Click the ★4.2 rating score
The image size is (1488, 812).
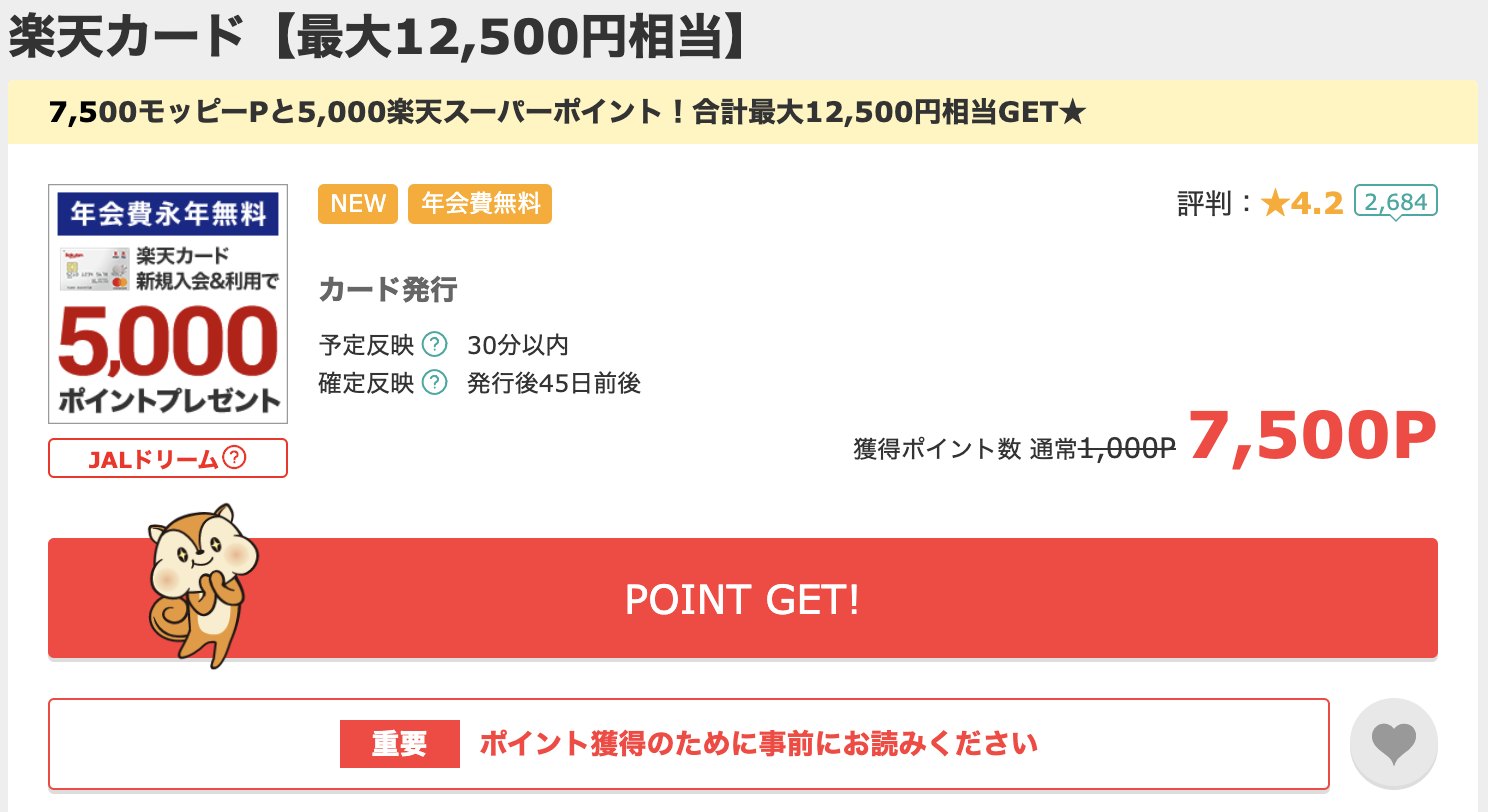(x=1301, y=204)
